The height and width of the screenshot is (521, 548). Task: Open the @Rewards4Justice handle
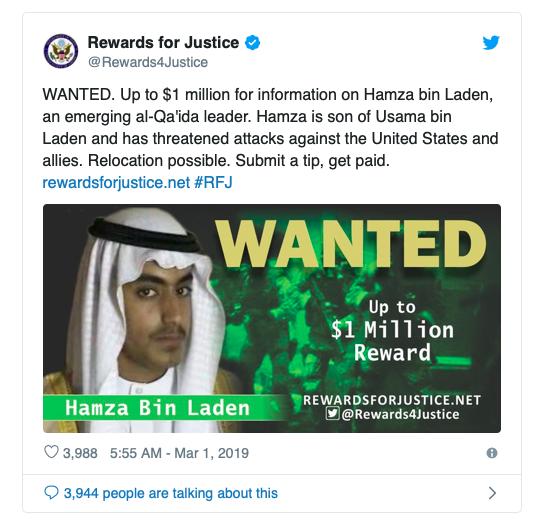pos(147,62)
